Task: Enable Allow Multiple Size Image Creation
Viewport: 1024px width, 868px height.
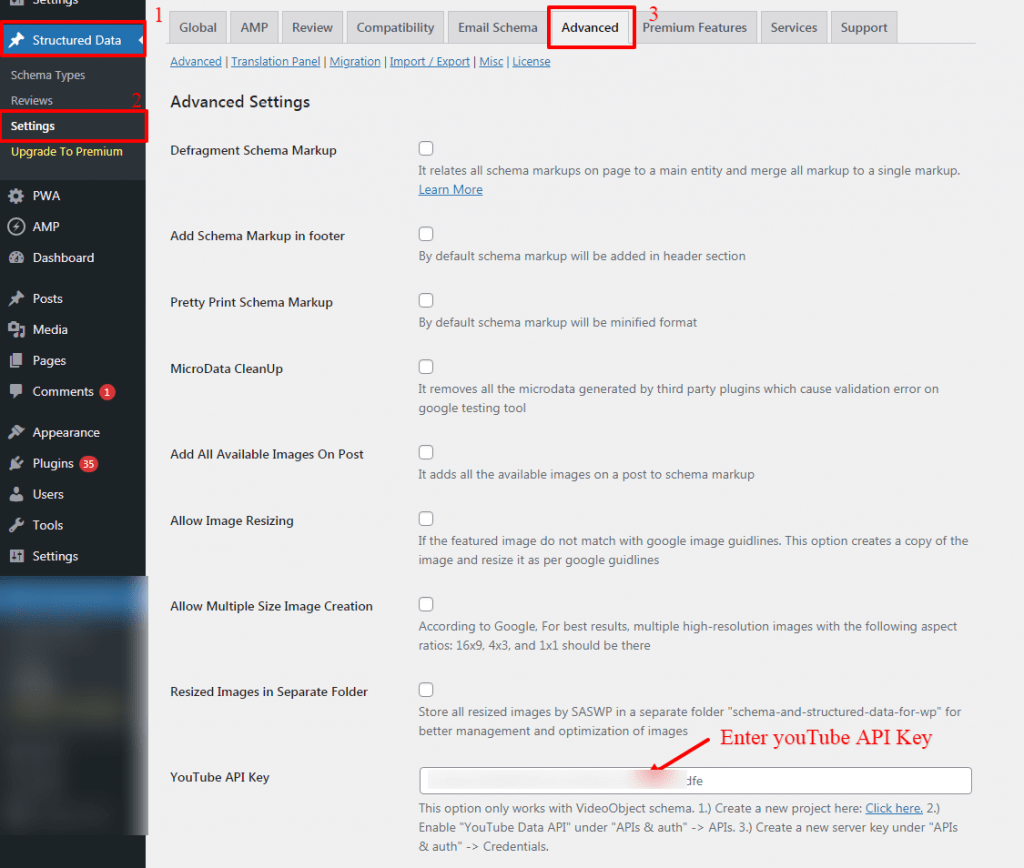Action: 426,604
